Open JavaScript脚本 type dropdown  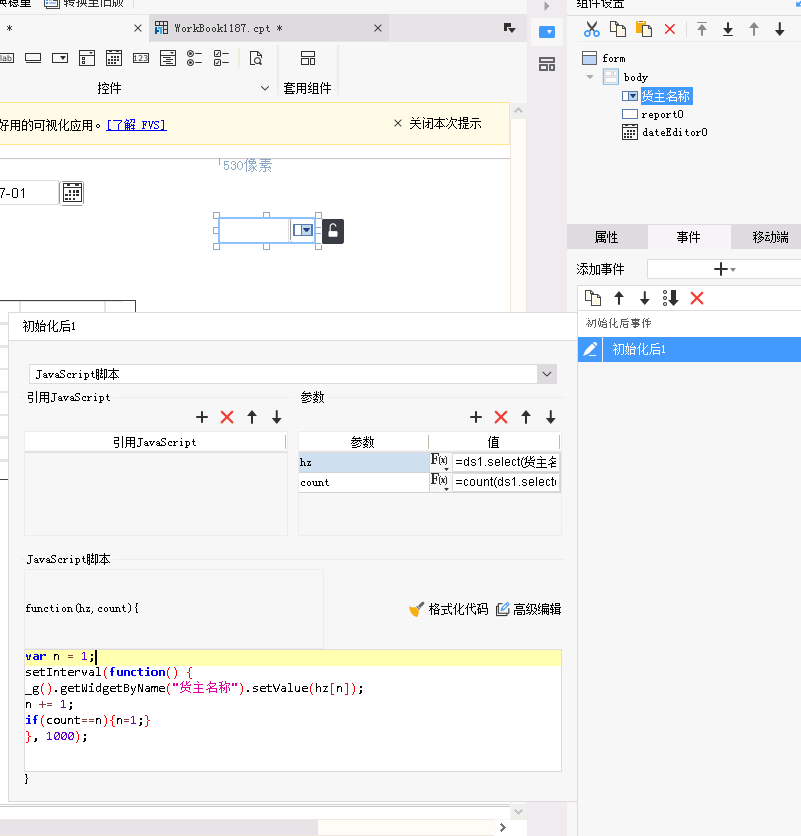(x=547, y=374)
